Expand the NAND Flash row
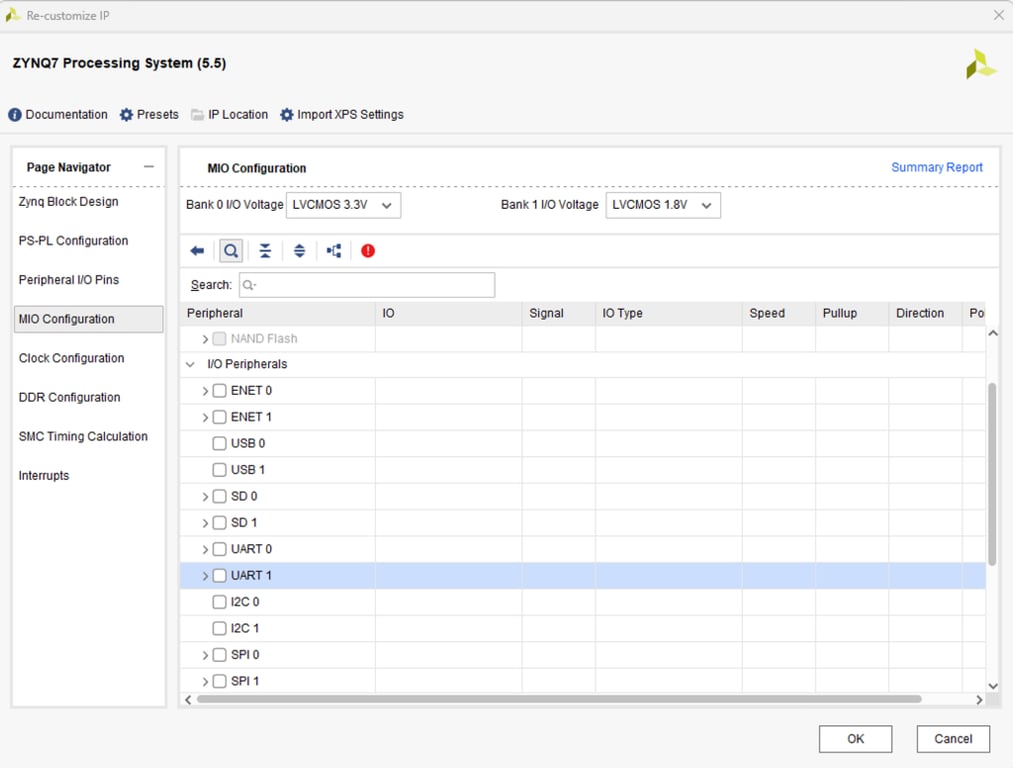 click(x=205, y=339)
